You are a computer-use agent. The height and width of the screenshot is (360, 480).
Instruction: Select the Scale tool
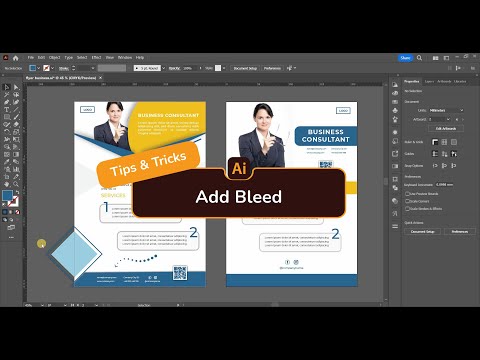tap(16, 132)
